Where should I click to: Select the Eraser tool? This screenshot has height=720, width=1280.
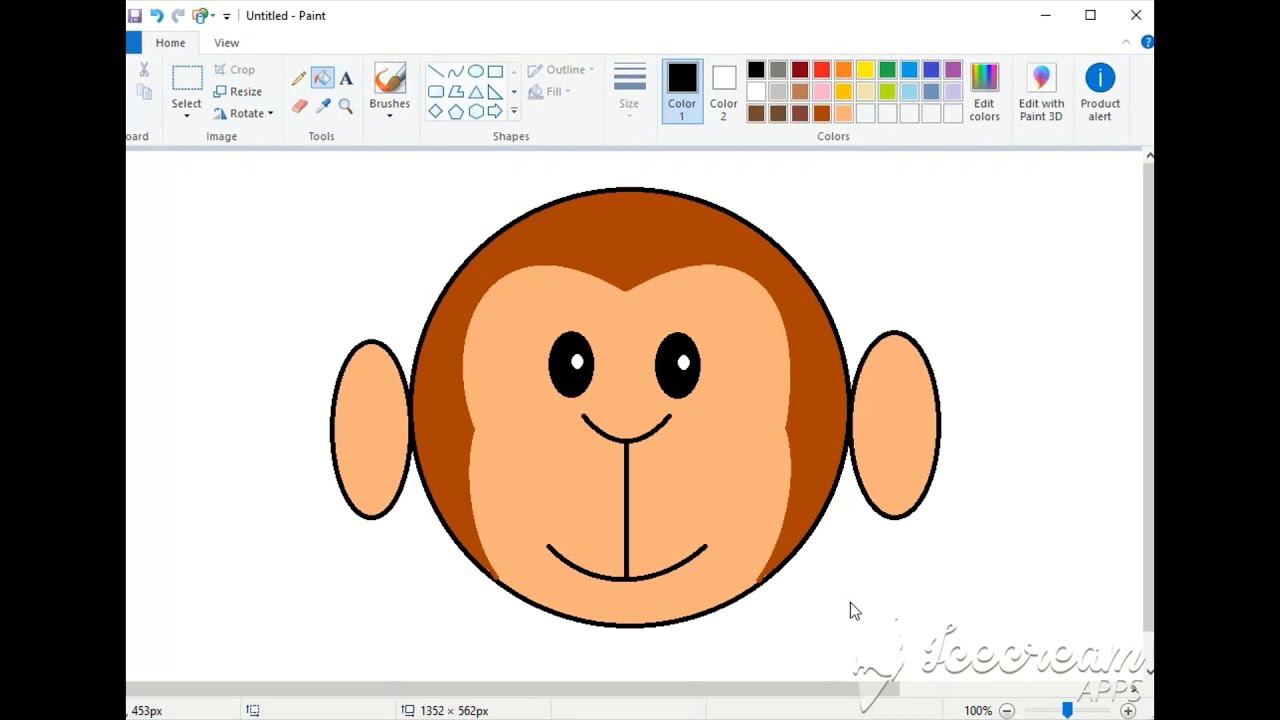[x=299, y=106]
